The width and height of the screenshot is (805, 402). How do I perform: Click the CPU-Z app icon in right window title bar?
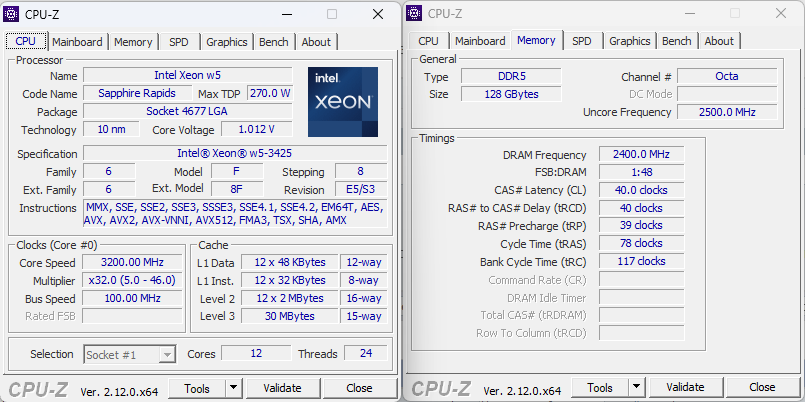(x=414, y=13)
